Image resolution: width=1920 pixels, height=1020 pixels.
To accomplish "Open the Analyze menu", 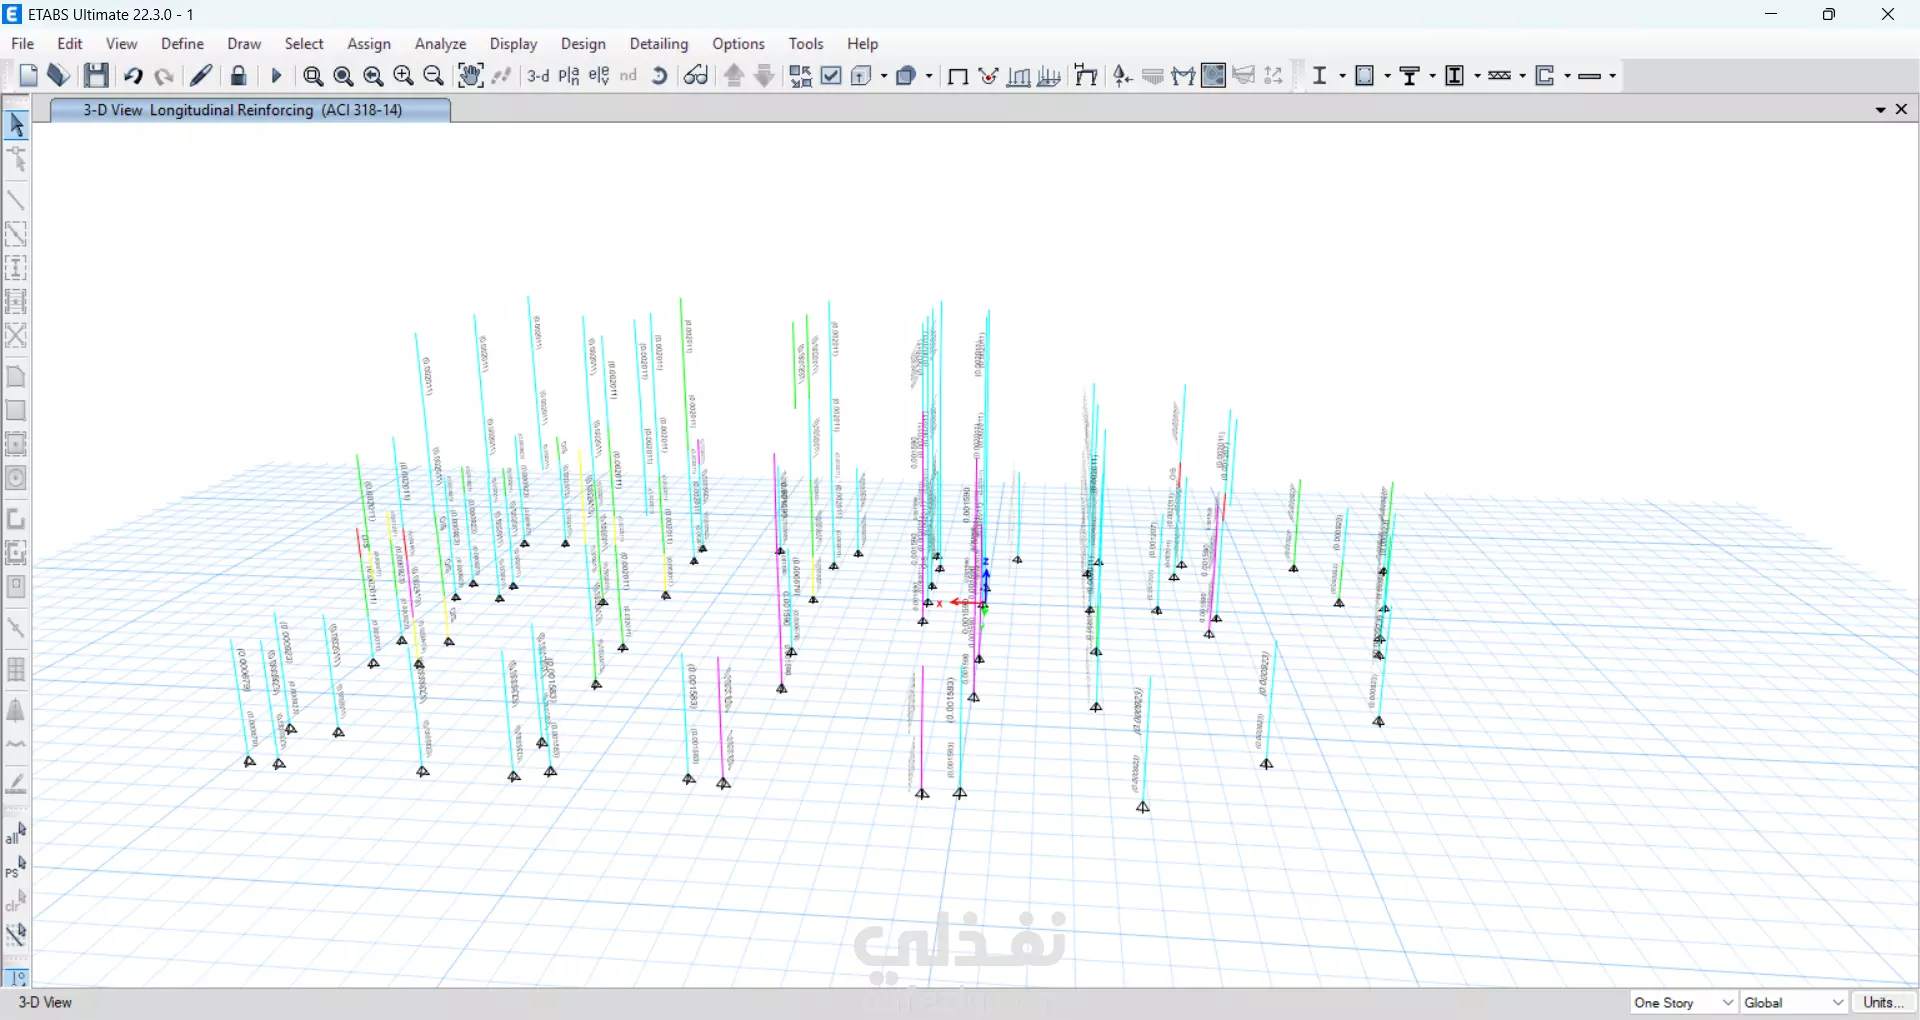I will click(441, 44).
